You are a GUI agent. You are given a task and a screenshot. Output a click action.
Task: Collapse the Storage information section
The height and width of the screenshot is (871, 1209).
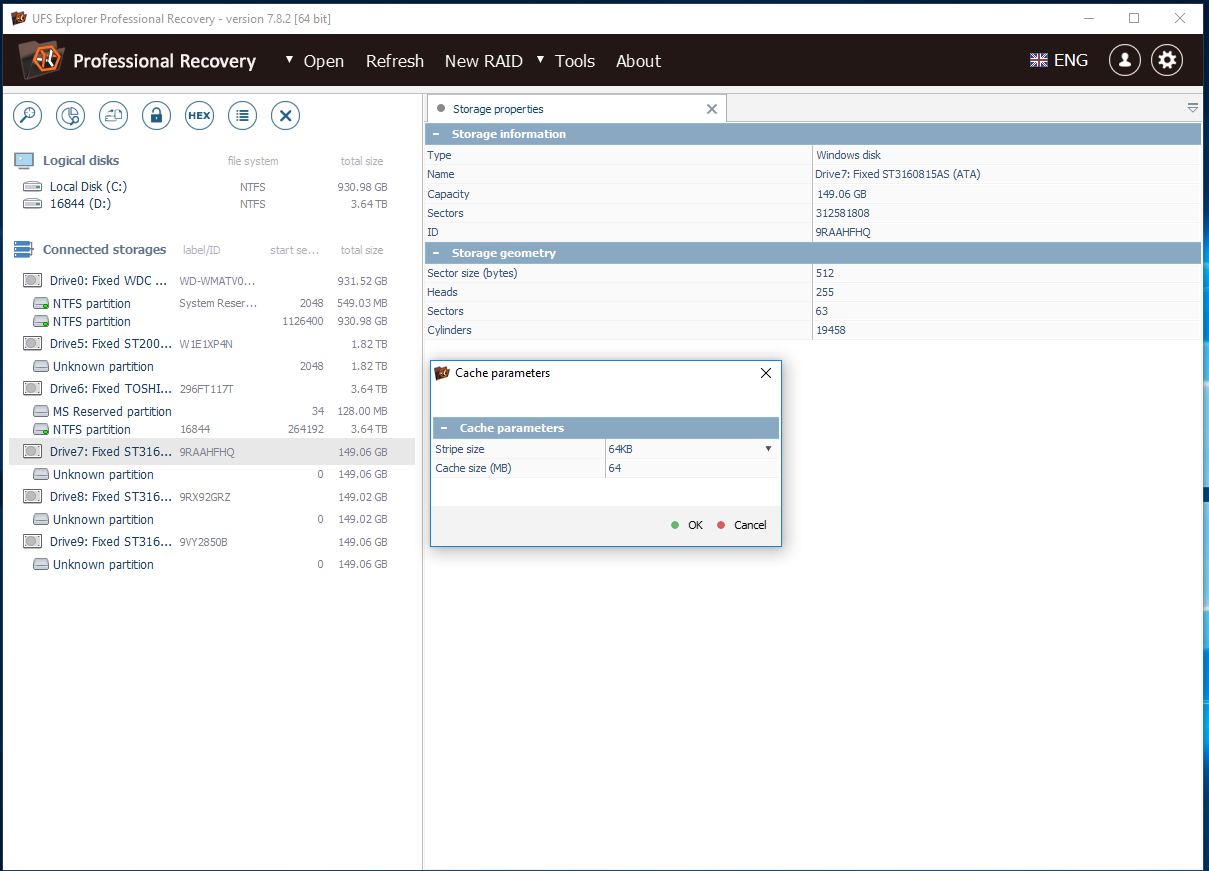[436, 134]
